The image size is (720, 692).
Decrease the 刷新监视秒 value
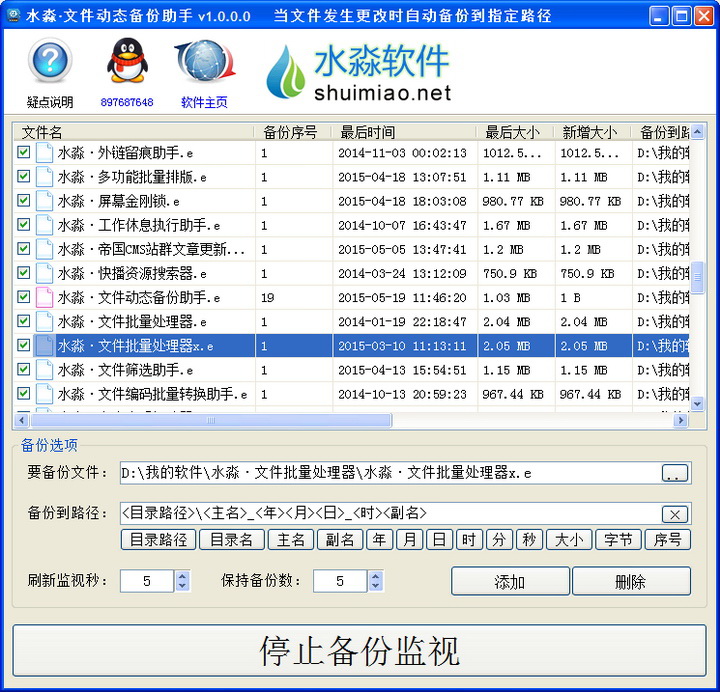182,586
